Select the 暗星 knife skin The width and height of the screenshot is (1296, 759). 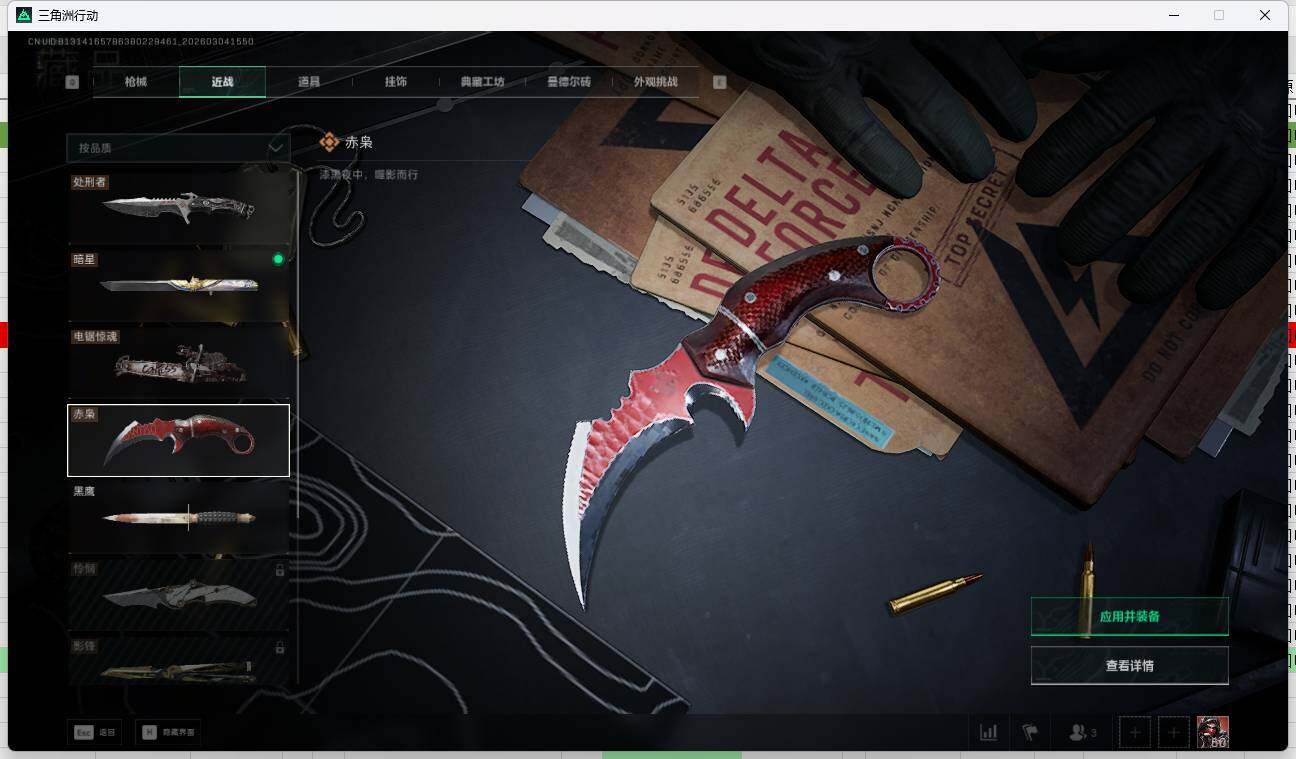coord(178,284)
